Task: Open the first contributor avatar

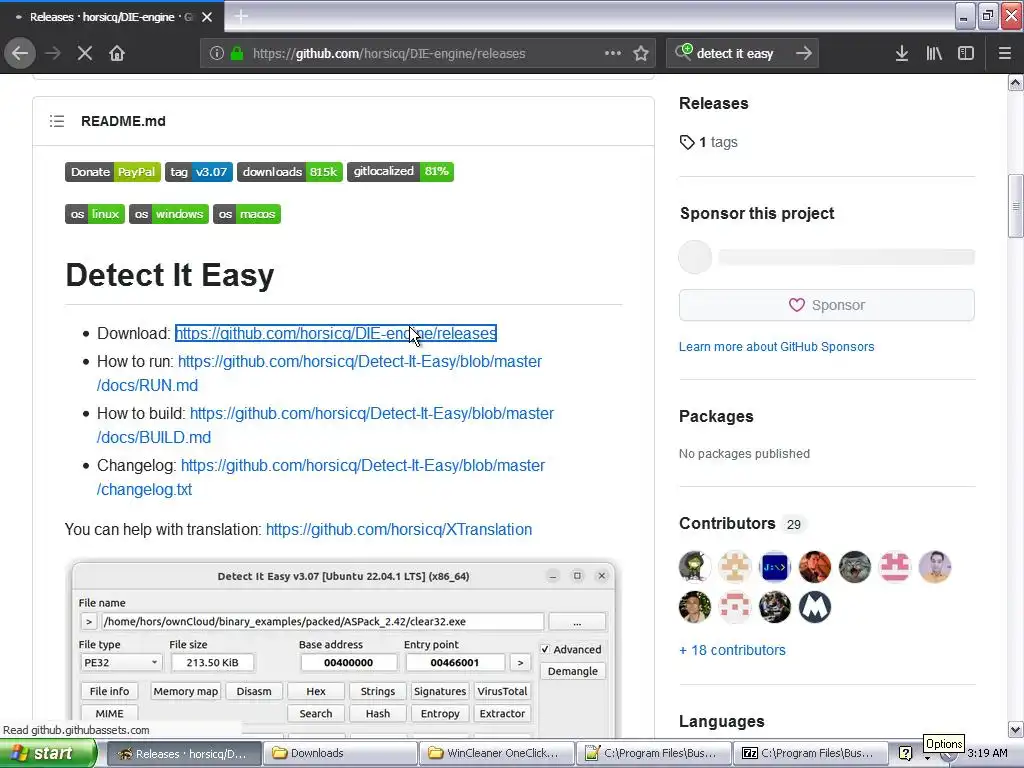Action: 695,566
